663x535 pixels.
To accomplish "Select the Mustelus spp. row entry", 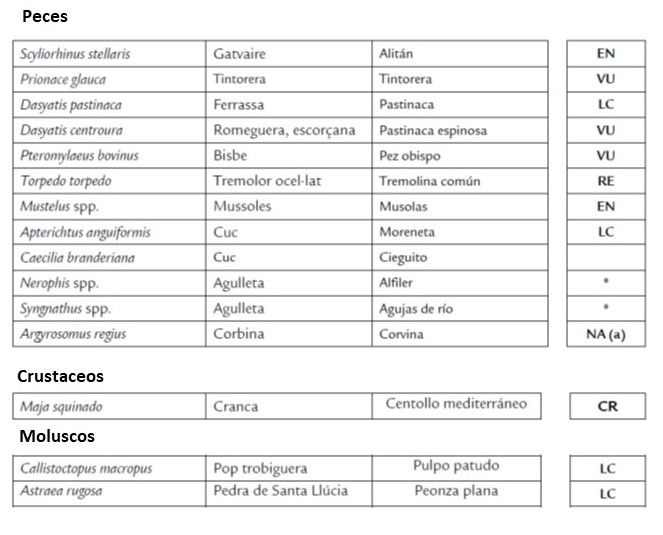I will pos(56,207).
